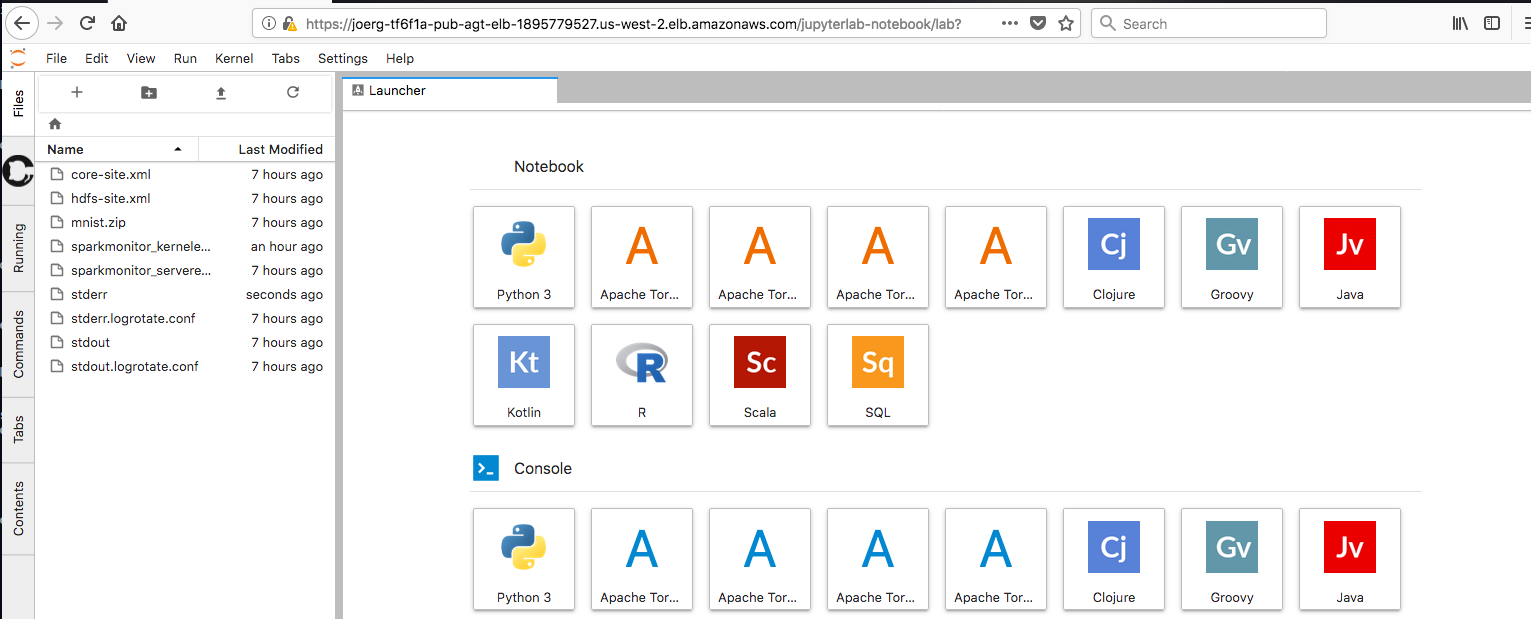Click the JupyterLab logo icon
Screen dimensions: 1531x619
(18, 58)
